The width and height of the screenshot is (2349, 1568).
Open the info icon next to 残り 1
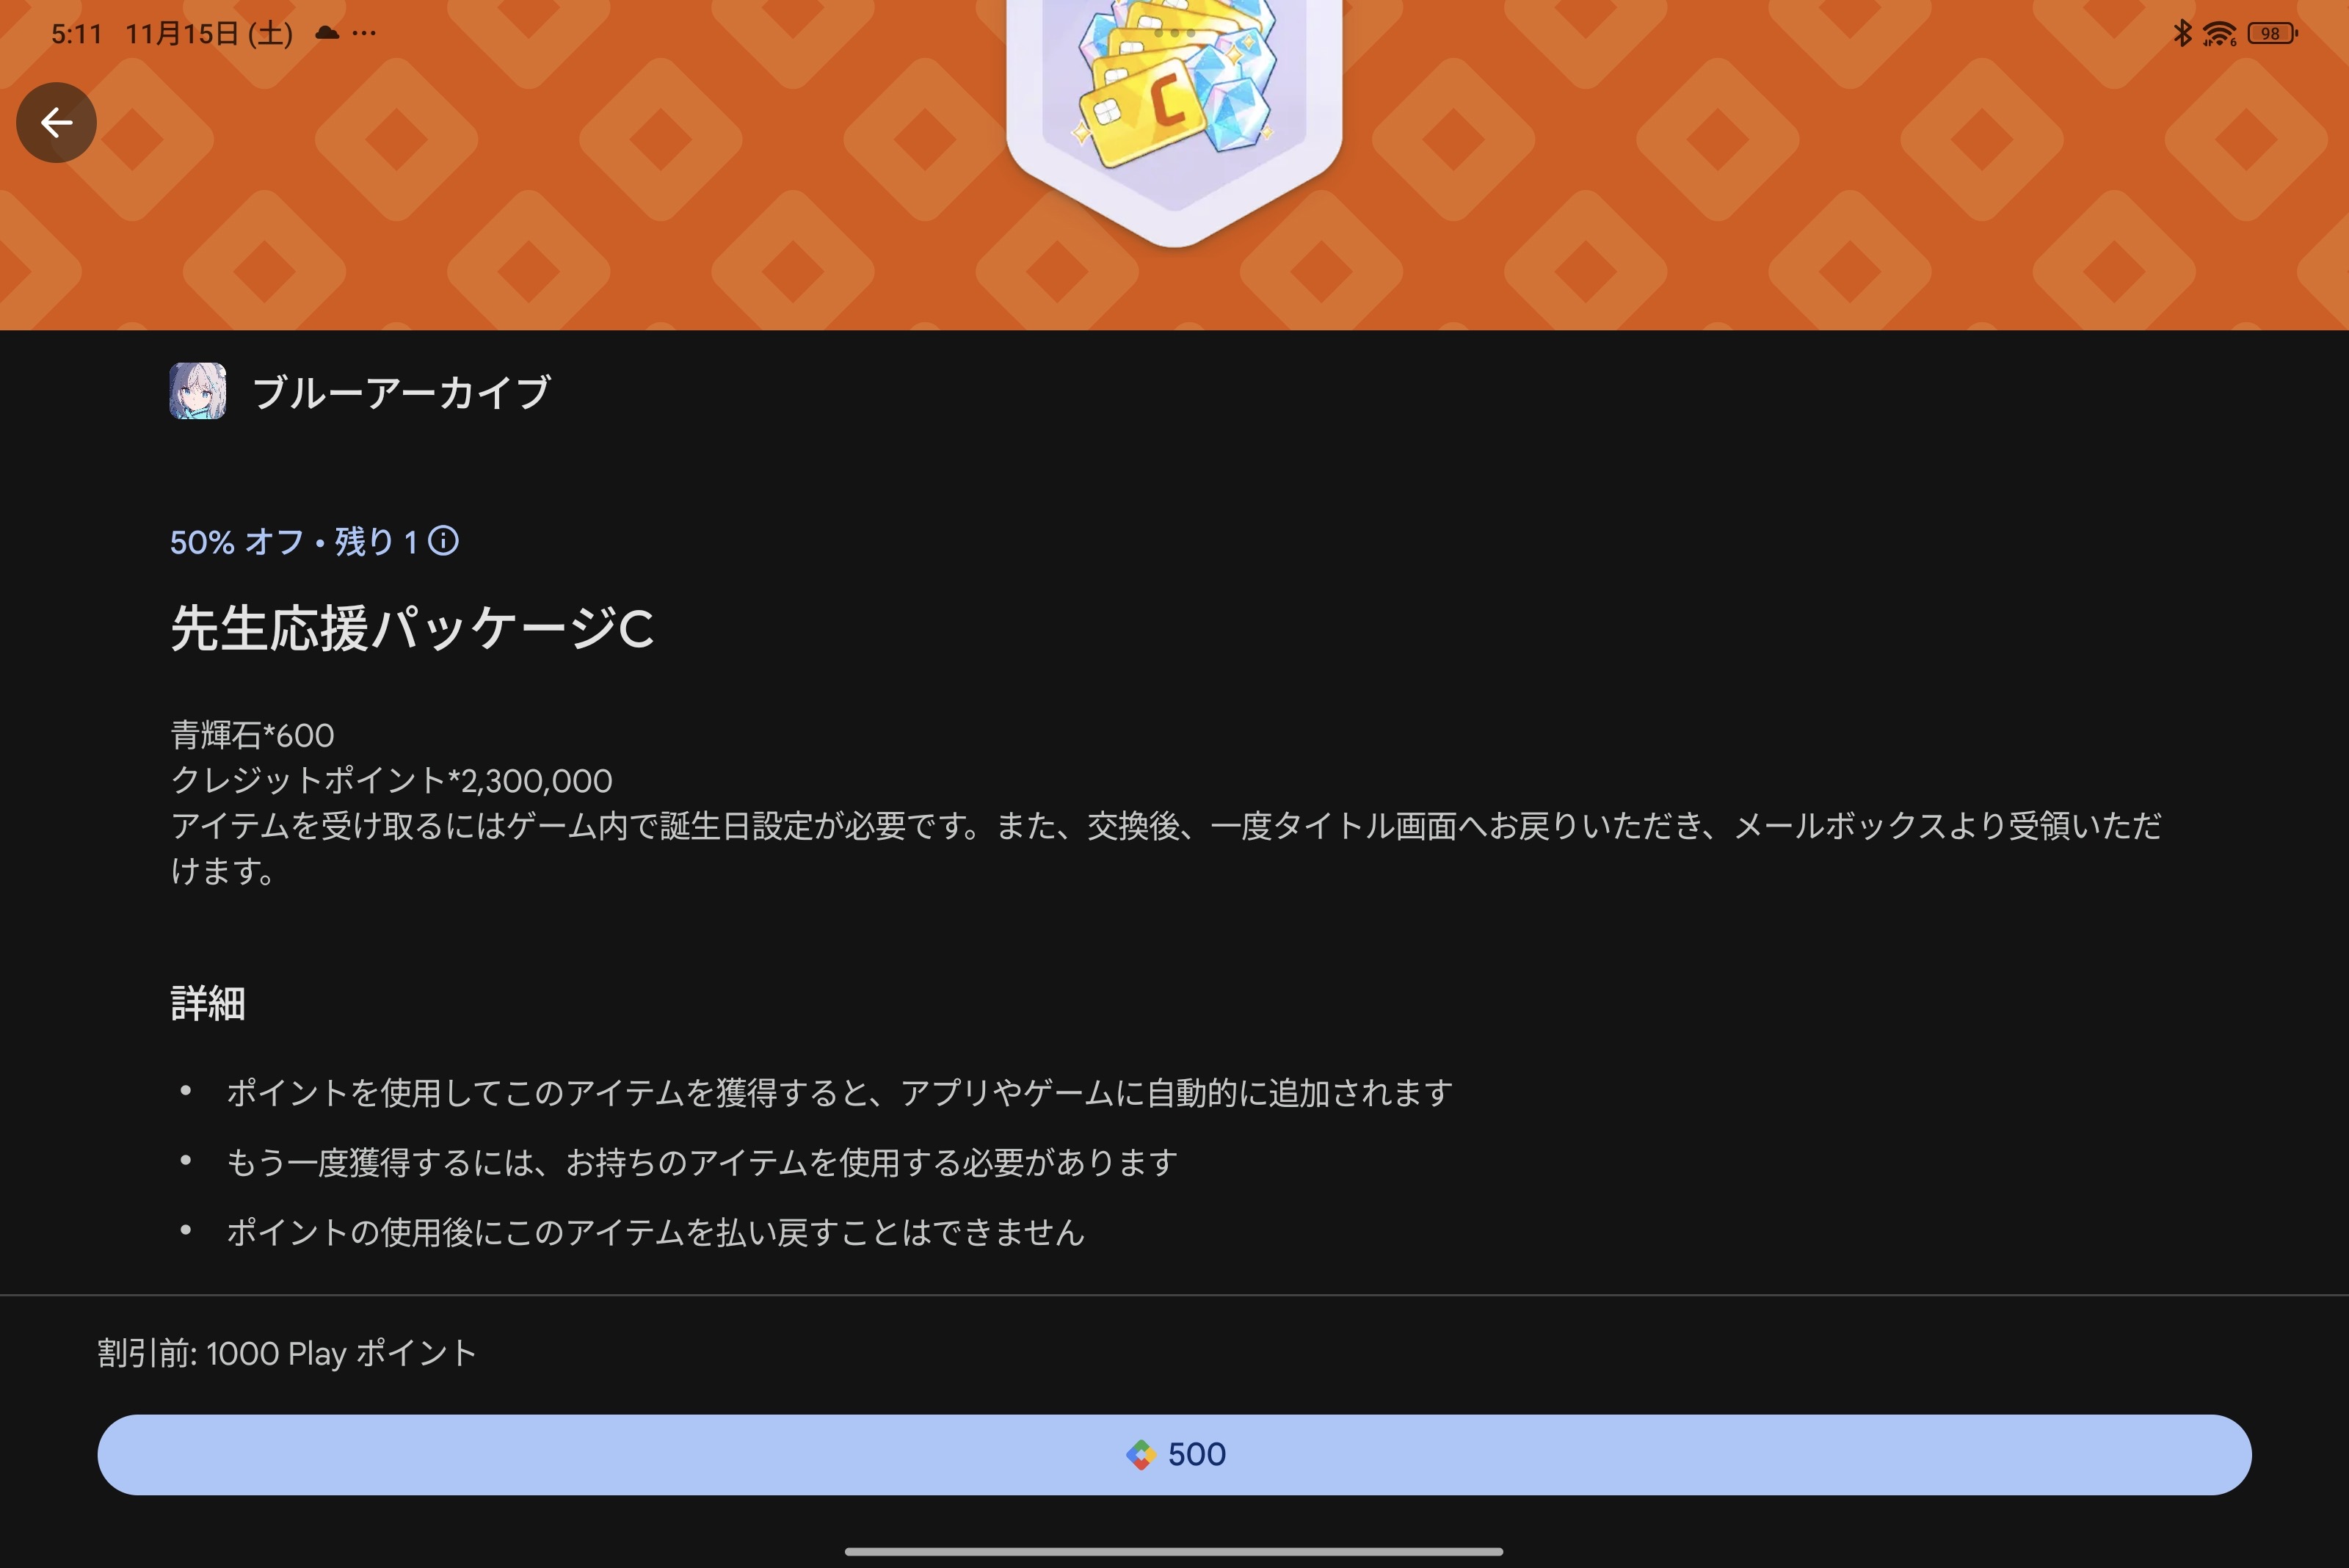pyautogui.click(x=443, y=541)
